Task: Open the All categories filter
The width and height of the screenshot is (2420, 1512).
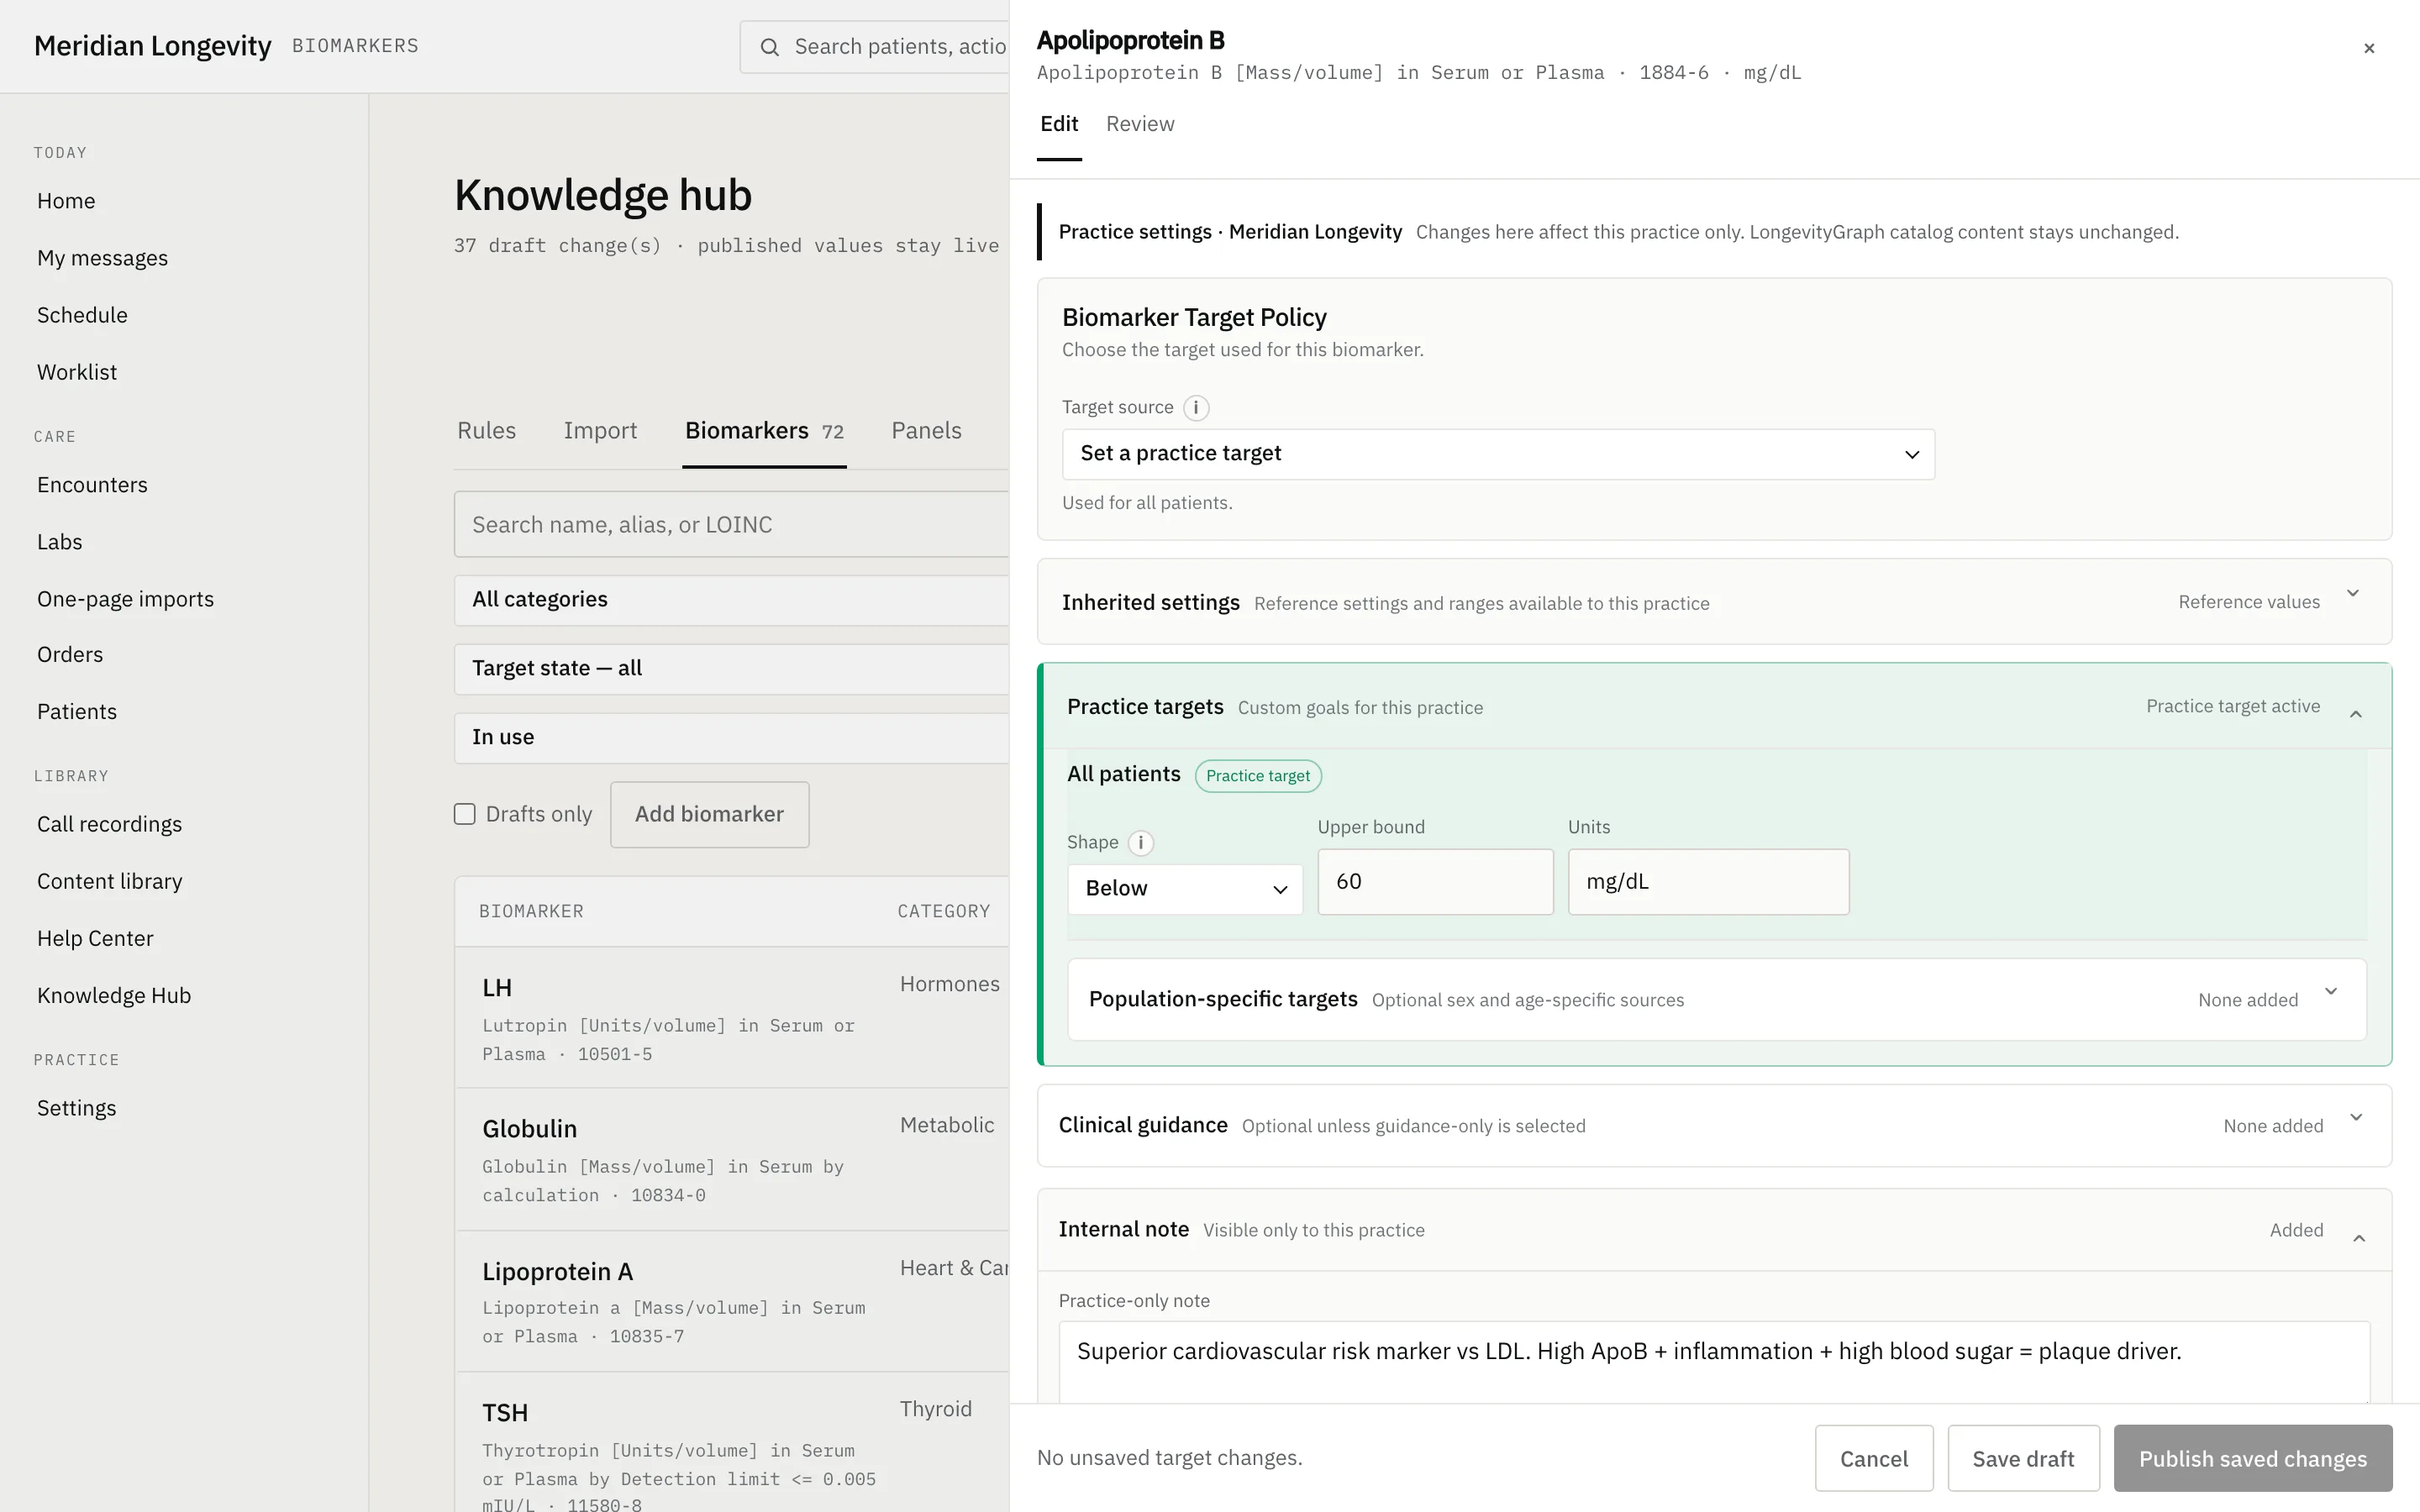Action: [731, 600]
